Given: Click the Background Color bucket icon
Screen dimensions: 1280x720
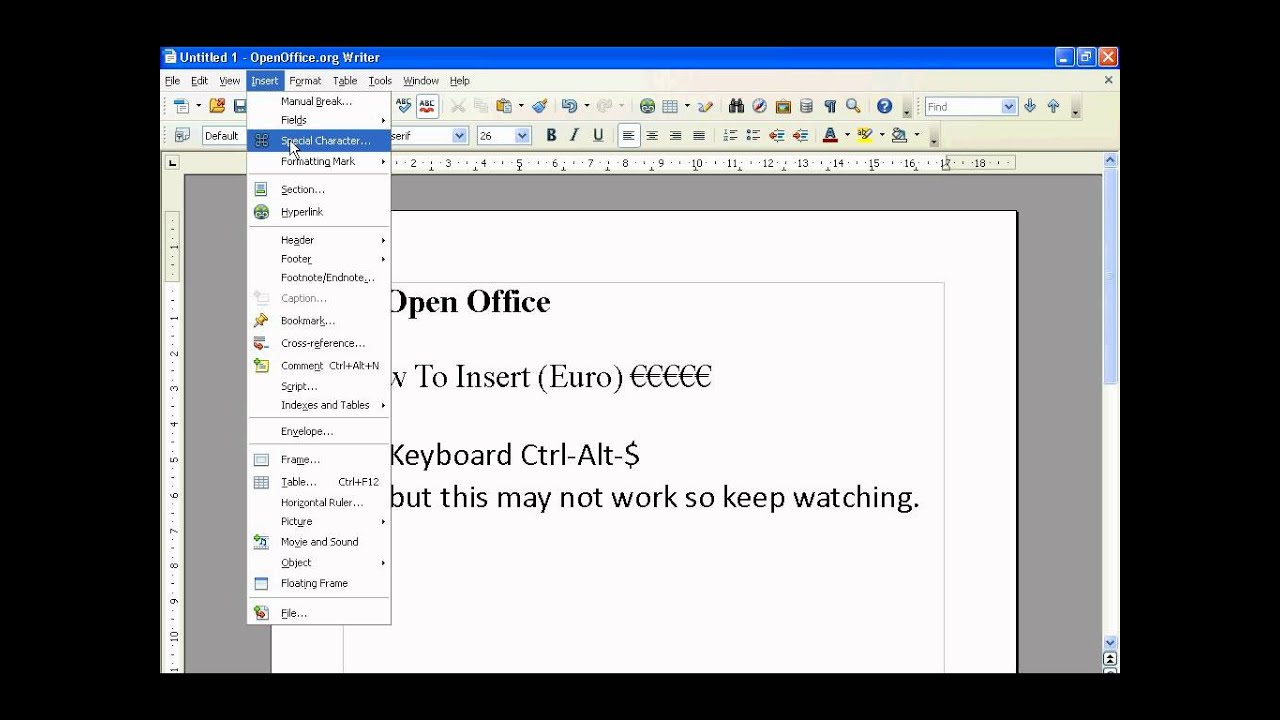Looking at the screenshot, I should click(900, 135).
